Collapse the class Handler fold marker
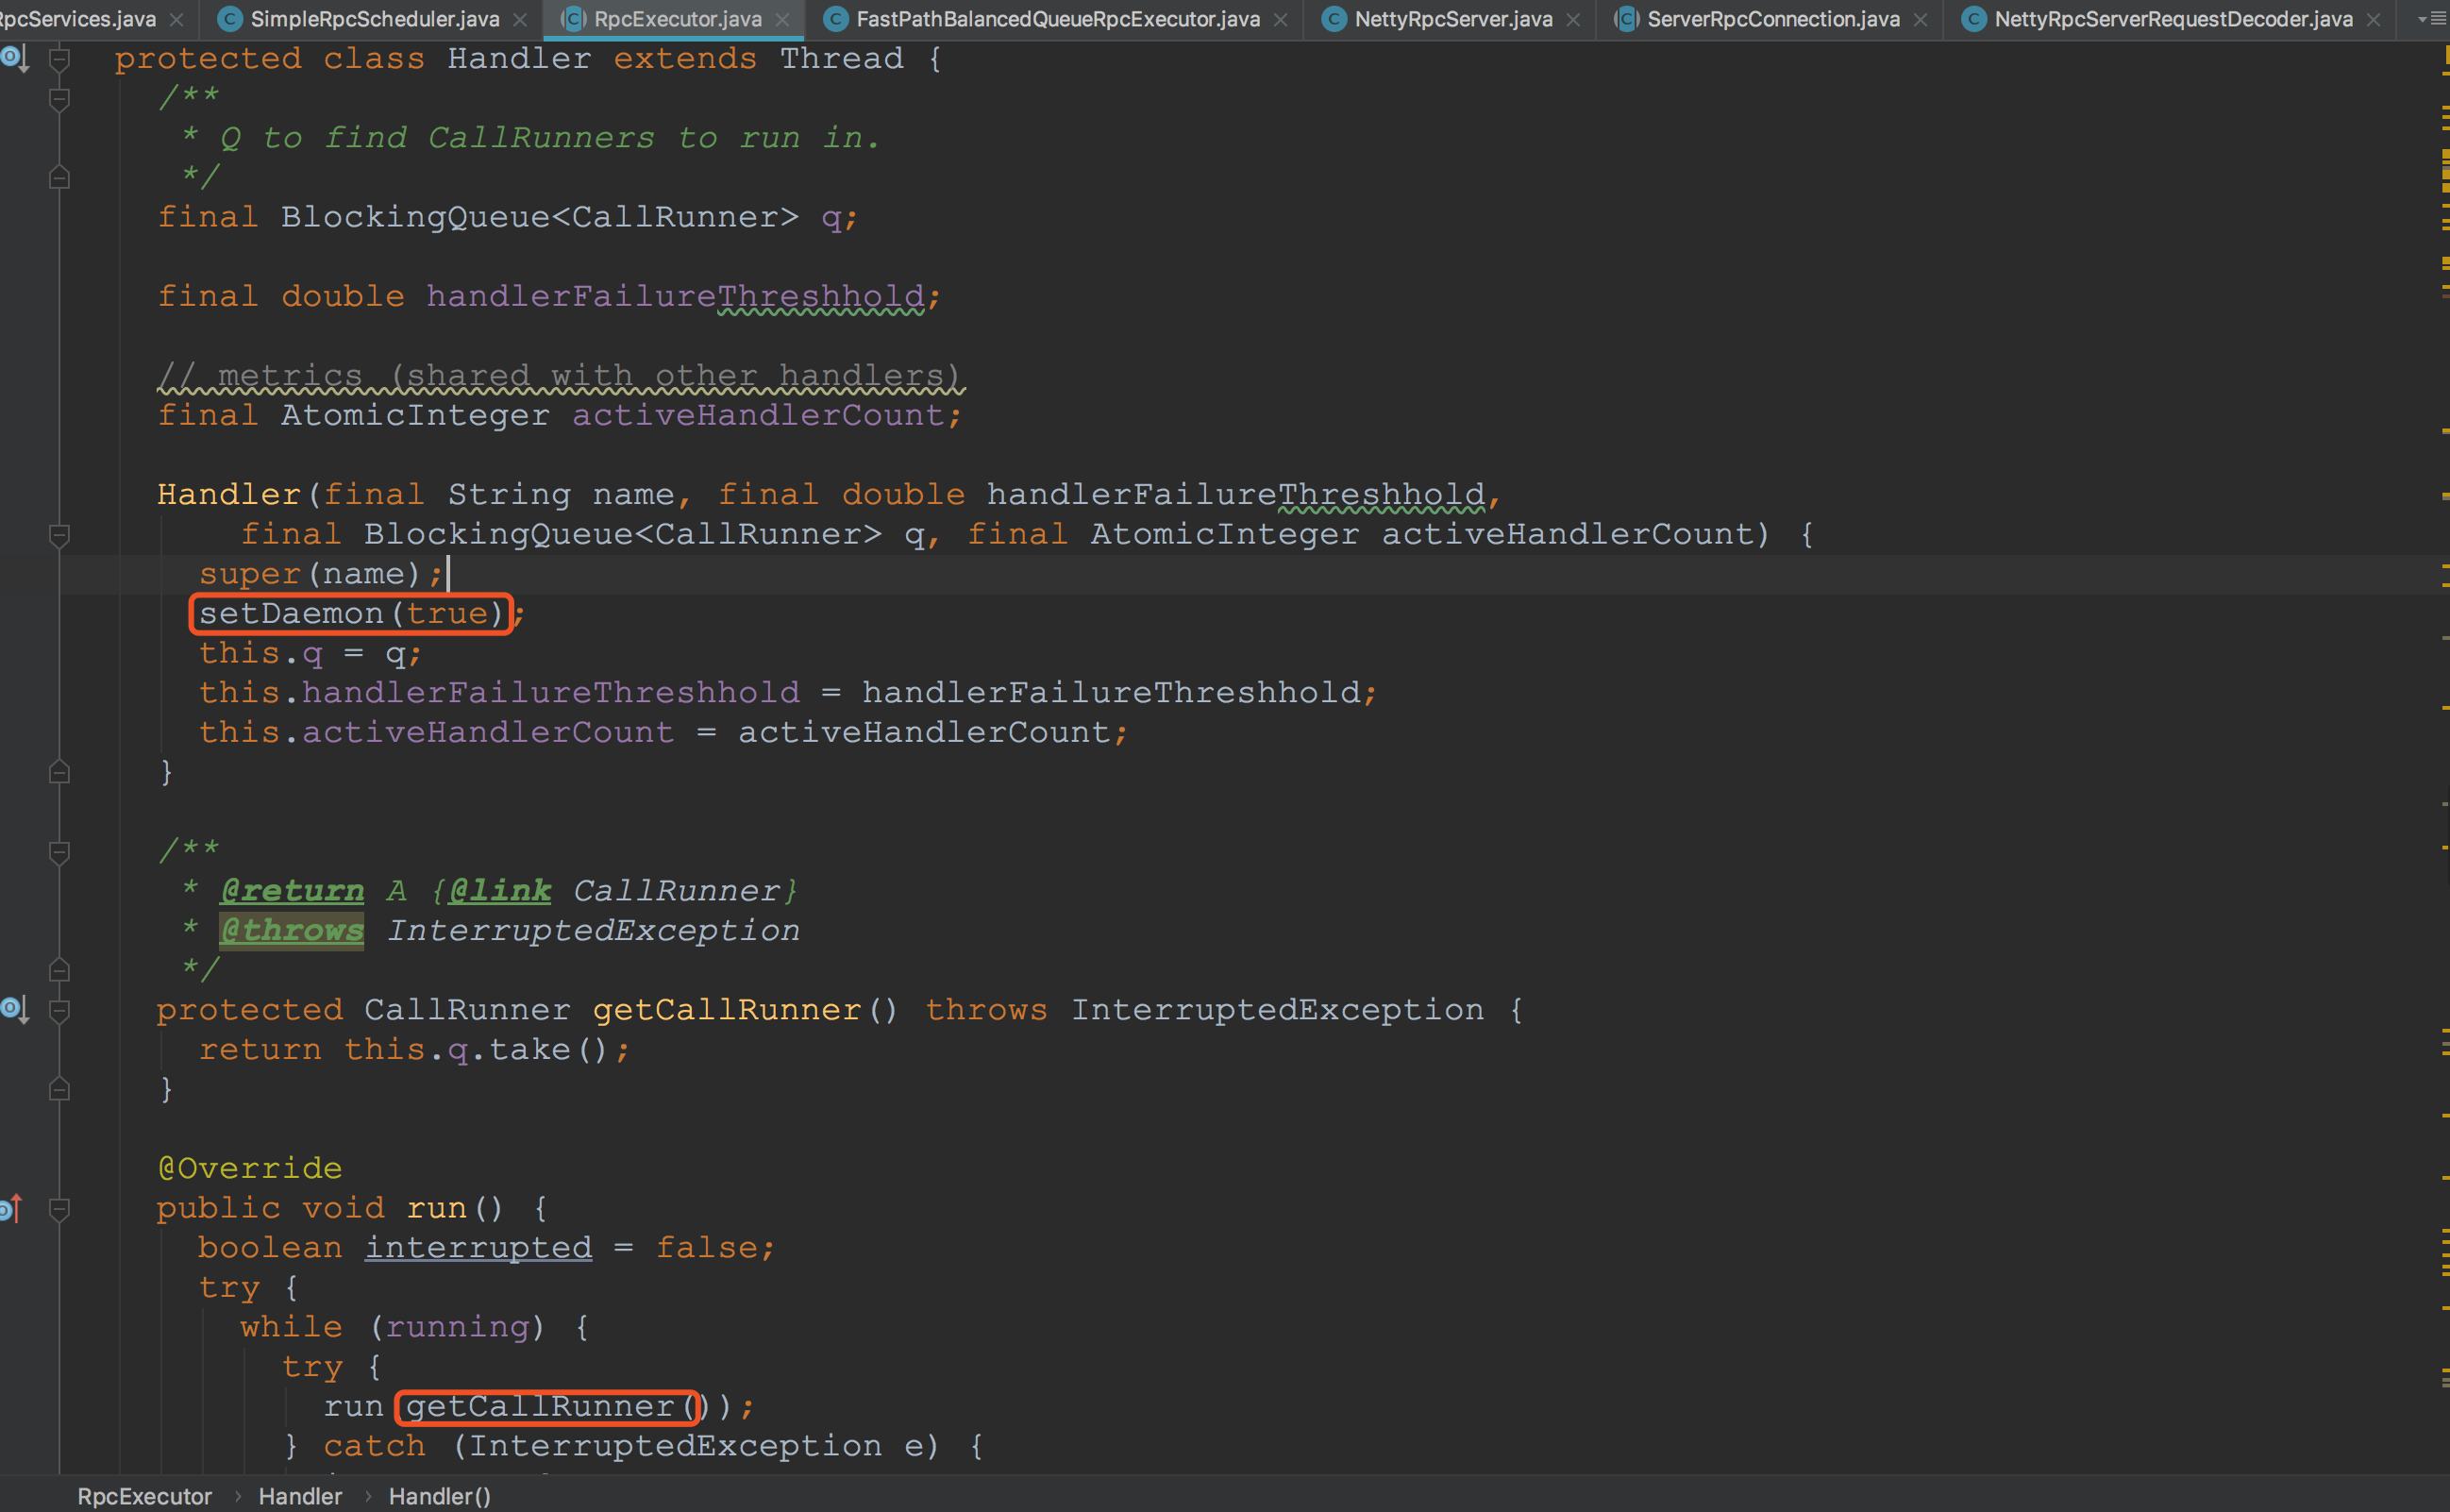 (x=59, y=60)
